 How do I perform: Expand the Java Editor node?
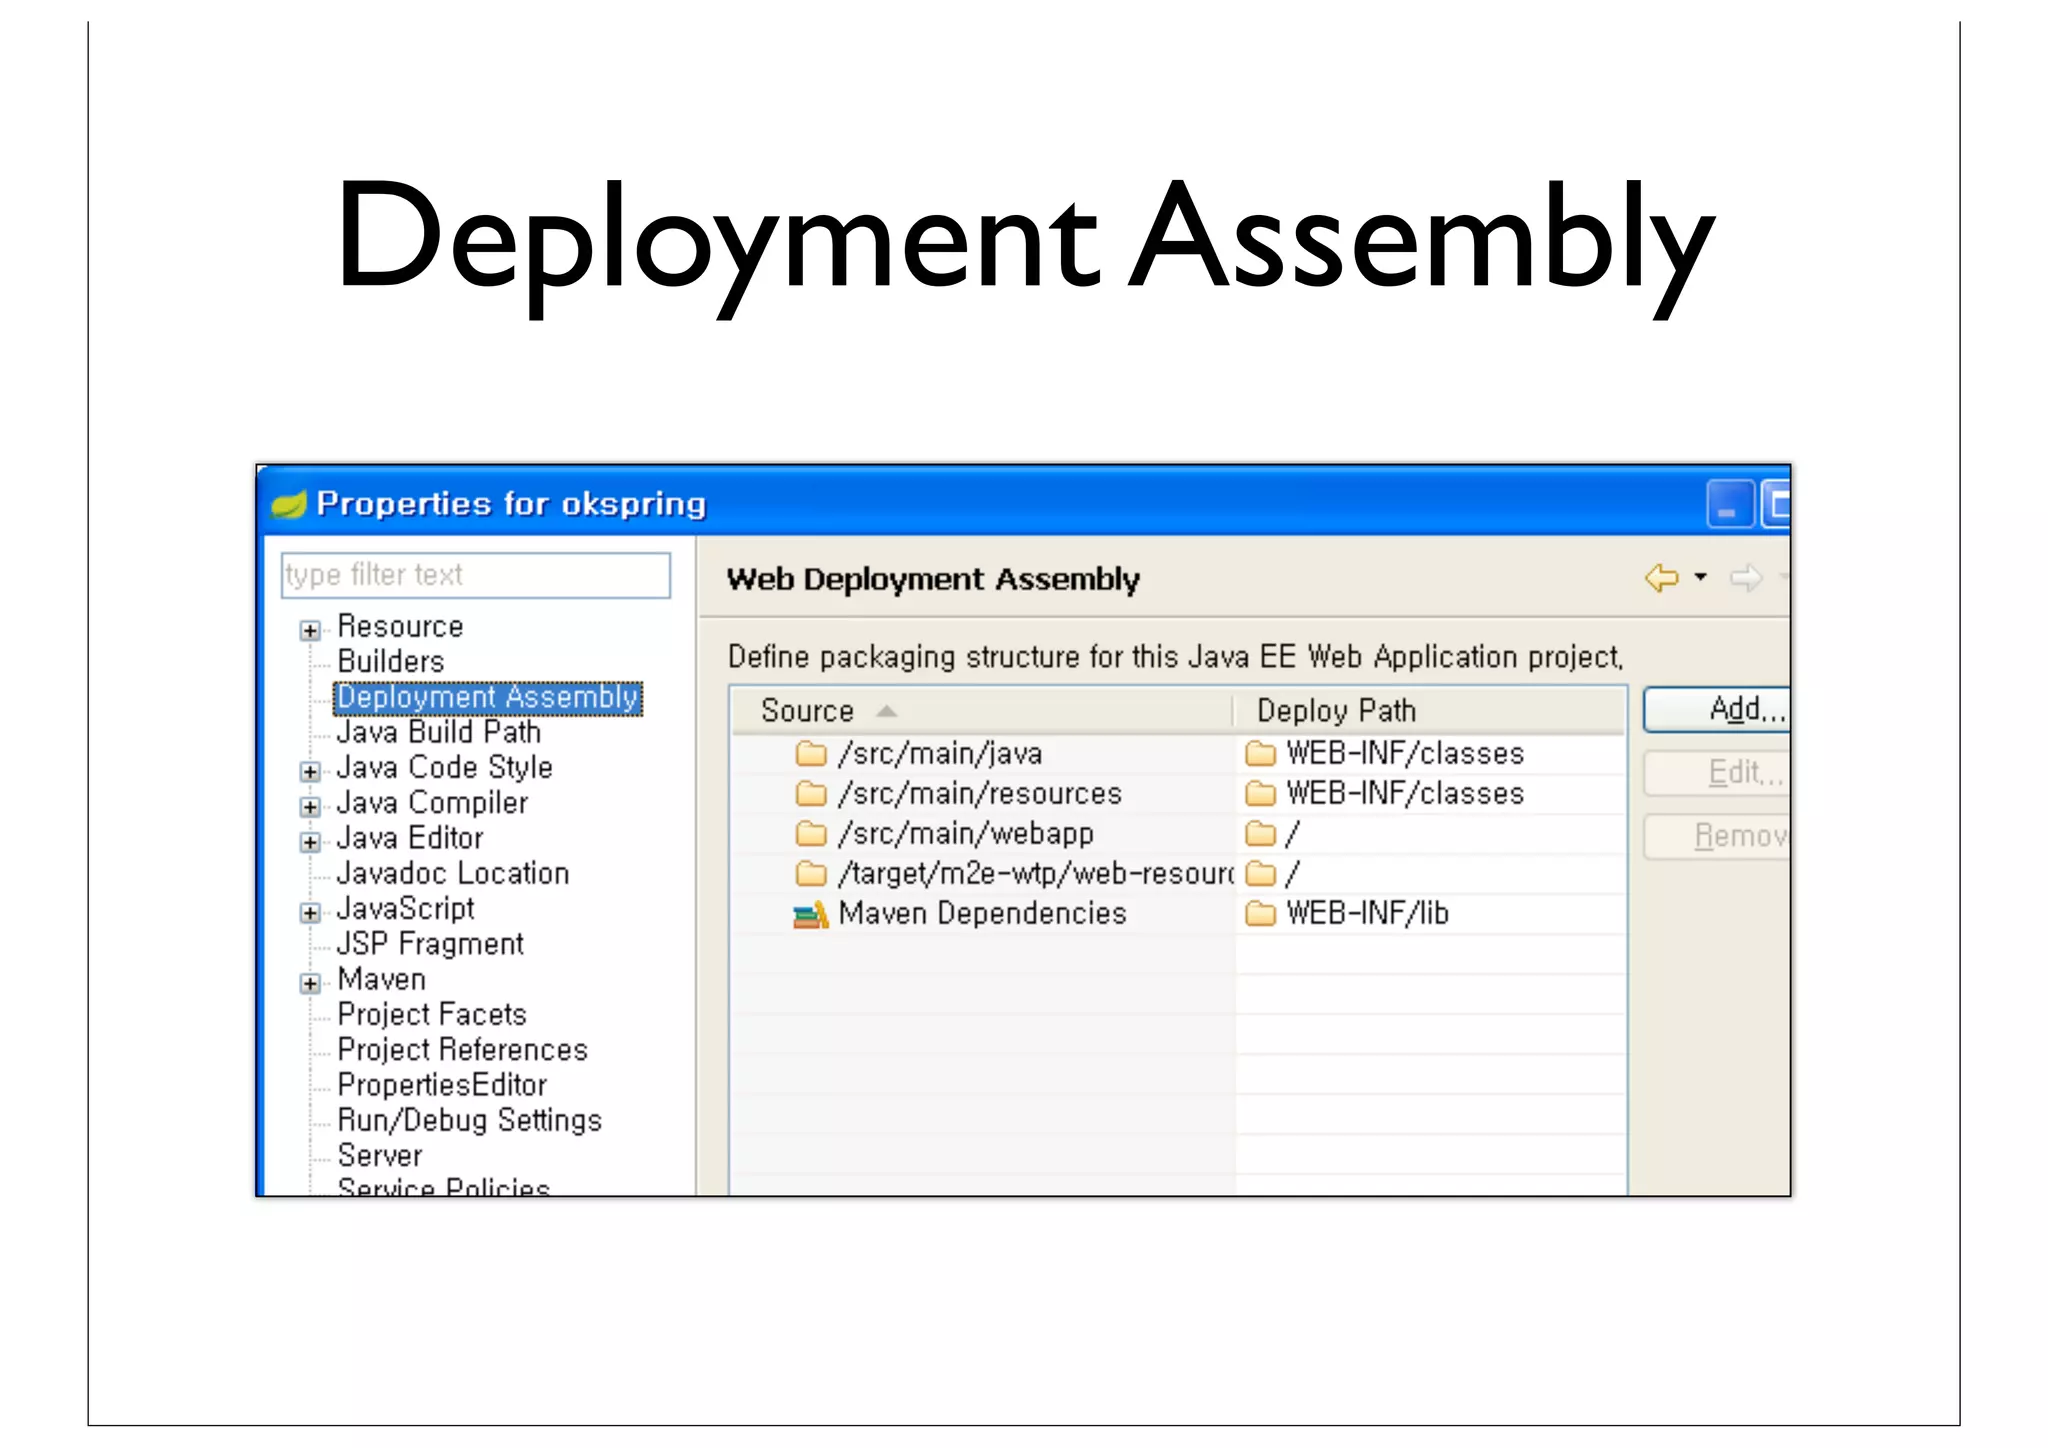point(310,842)
